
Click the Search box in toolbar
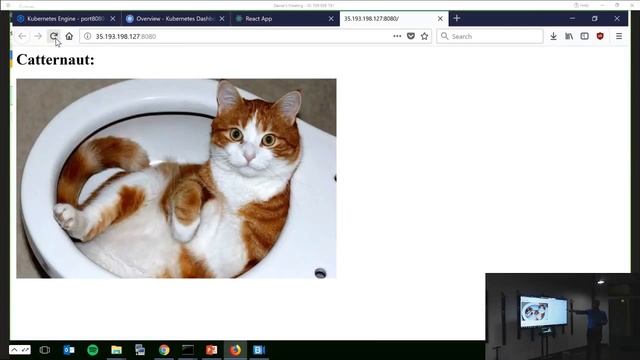point(490,36)
